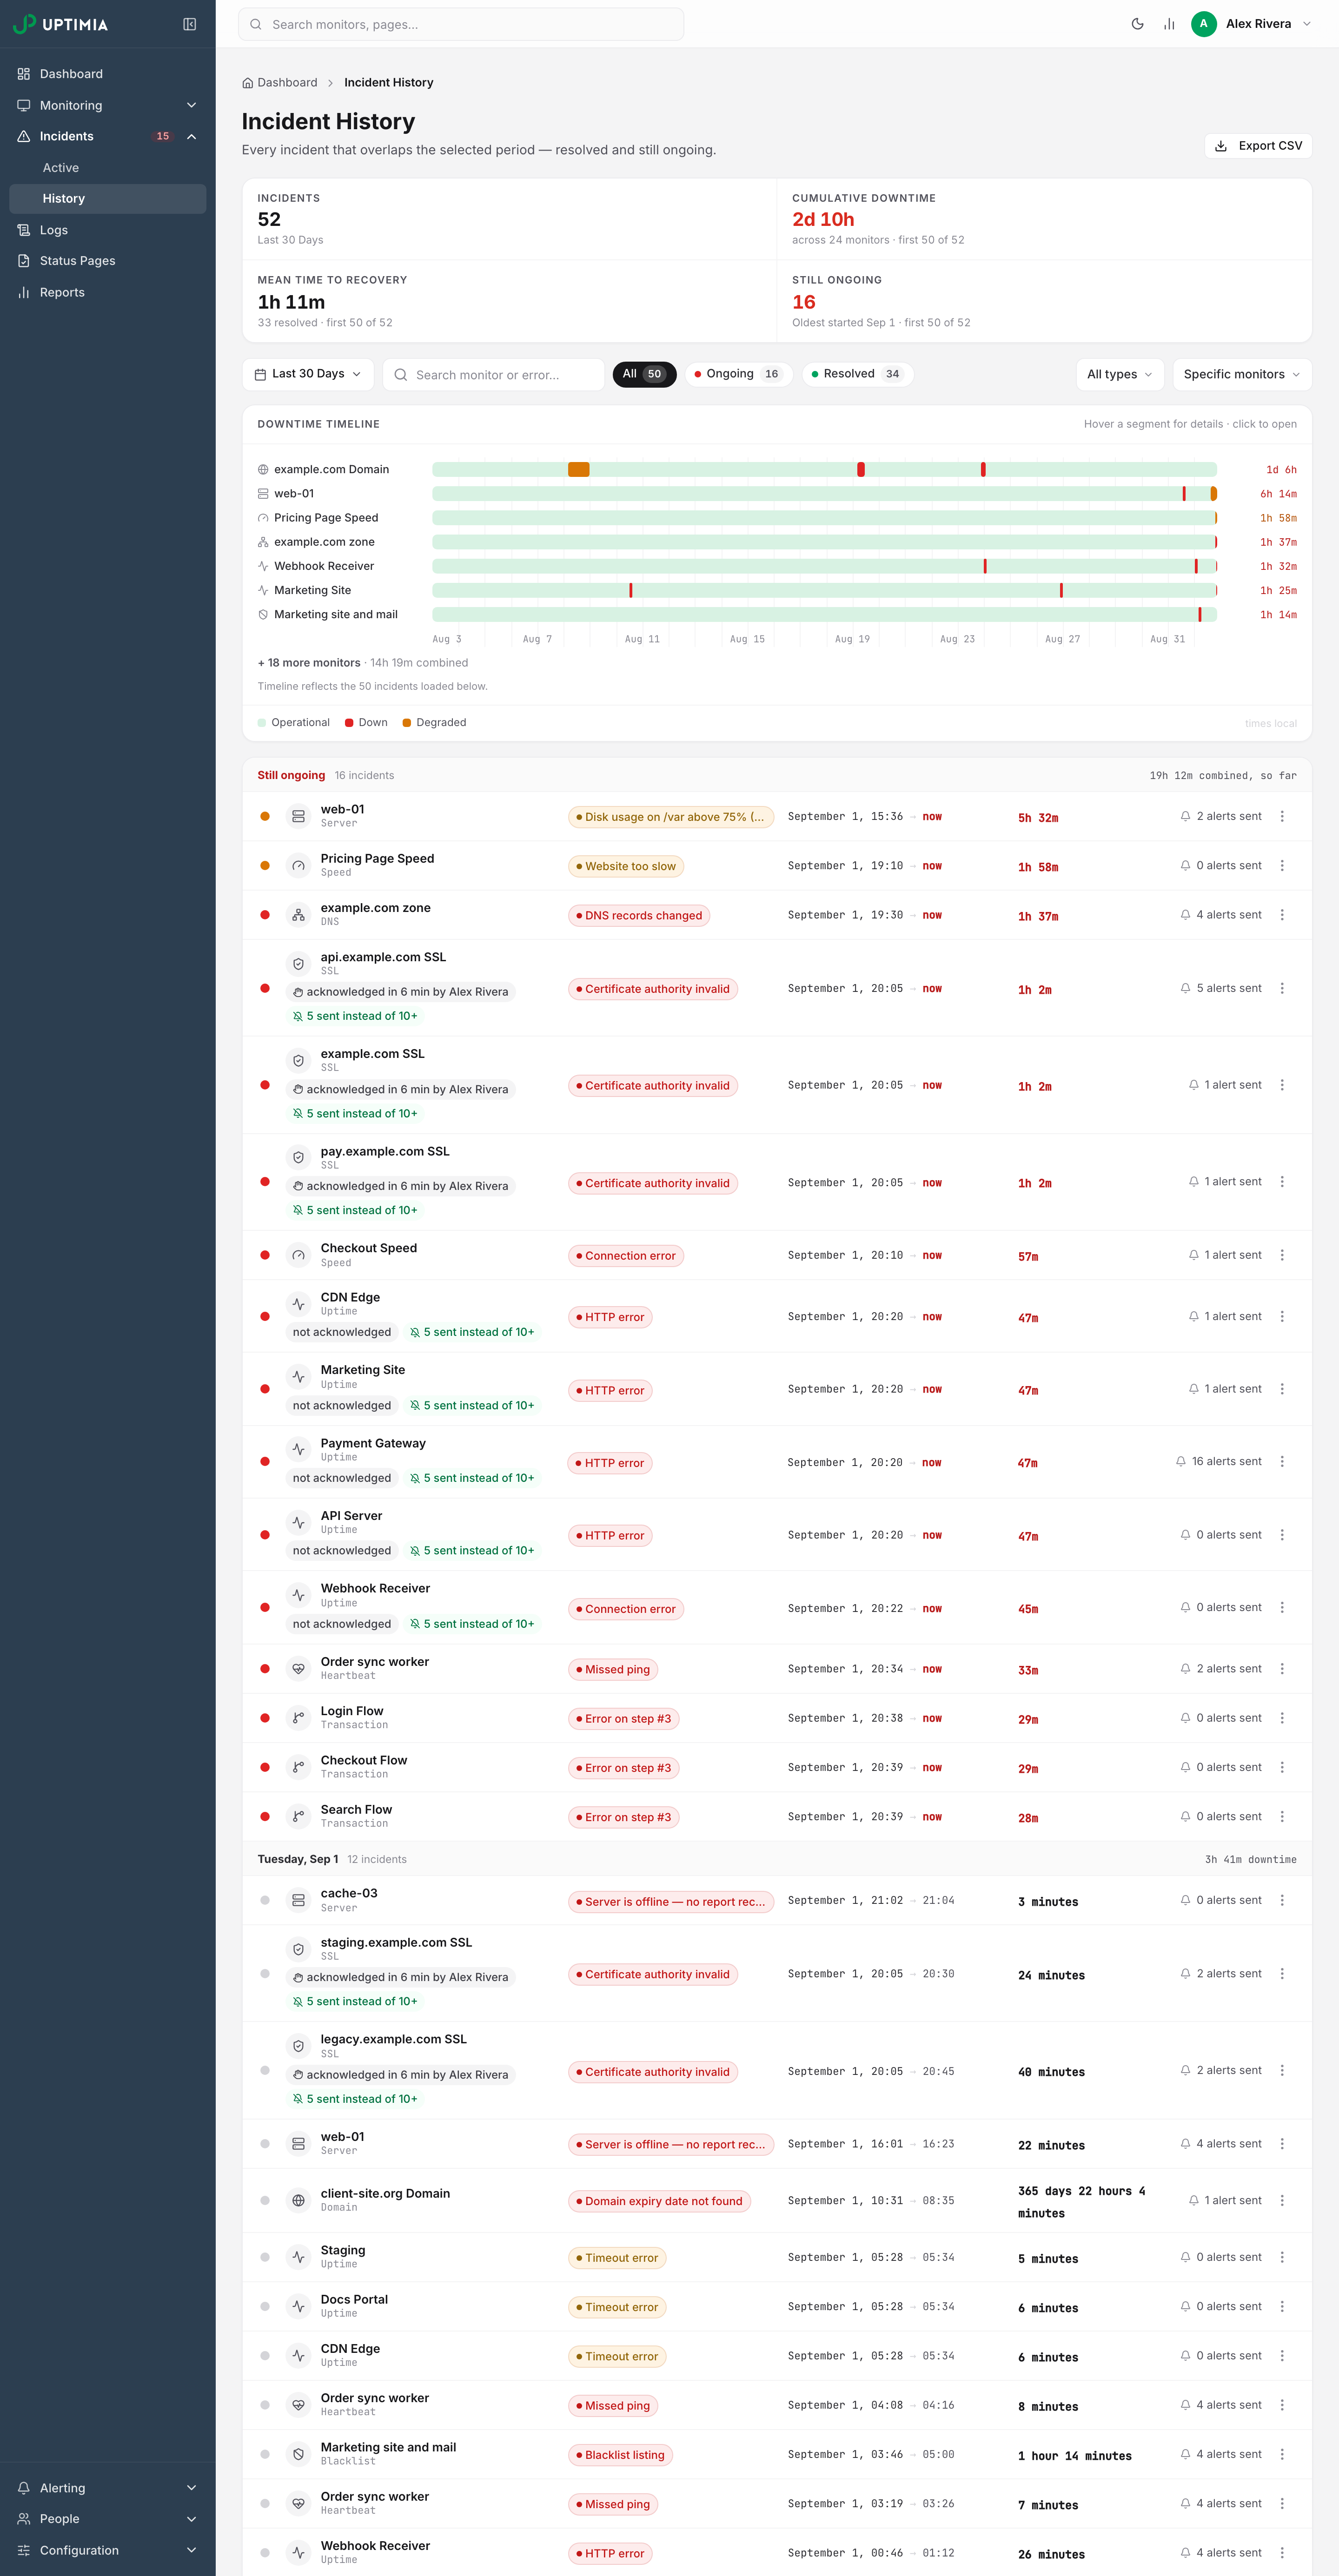Toggle dark mode moon icon
1339x2576 pixels.
tap(1137, 24)
